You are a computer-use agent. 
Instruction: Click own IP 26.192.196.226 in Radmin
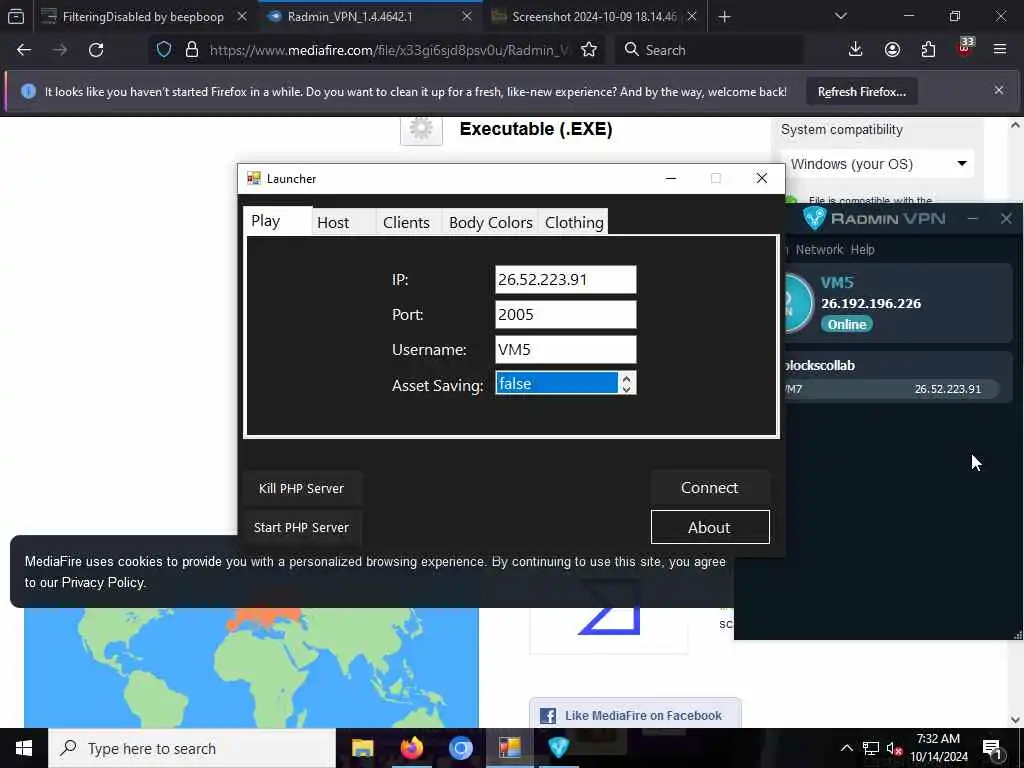click(871, 304)
